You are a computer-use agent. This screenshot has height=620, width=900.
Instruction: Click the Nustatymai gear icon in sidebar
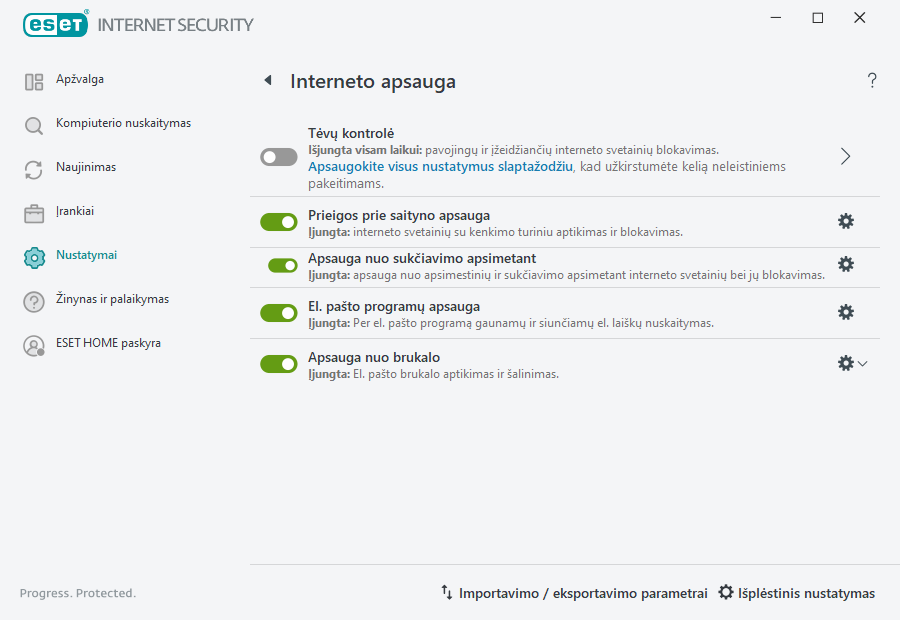[33, 255]
